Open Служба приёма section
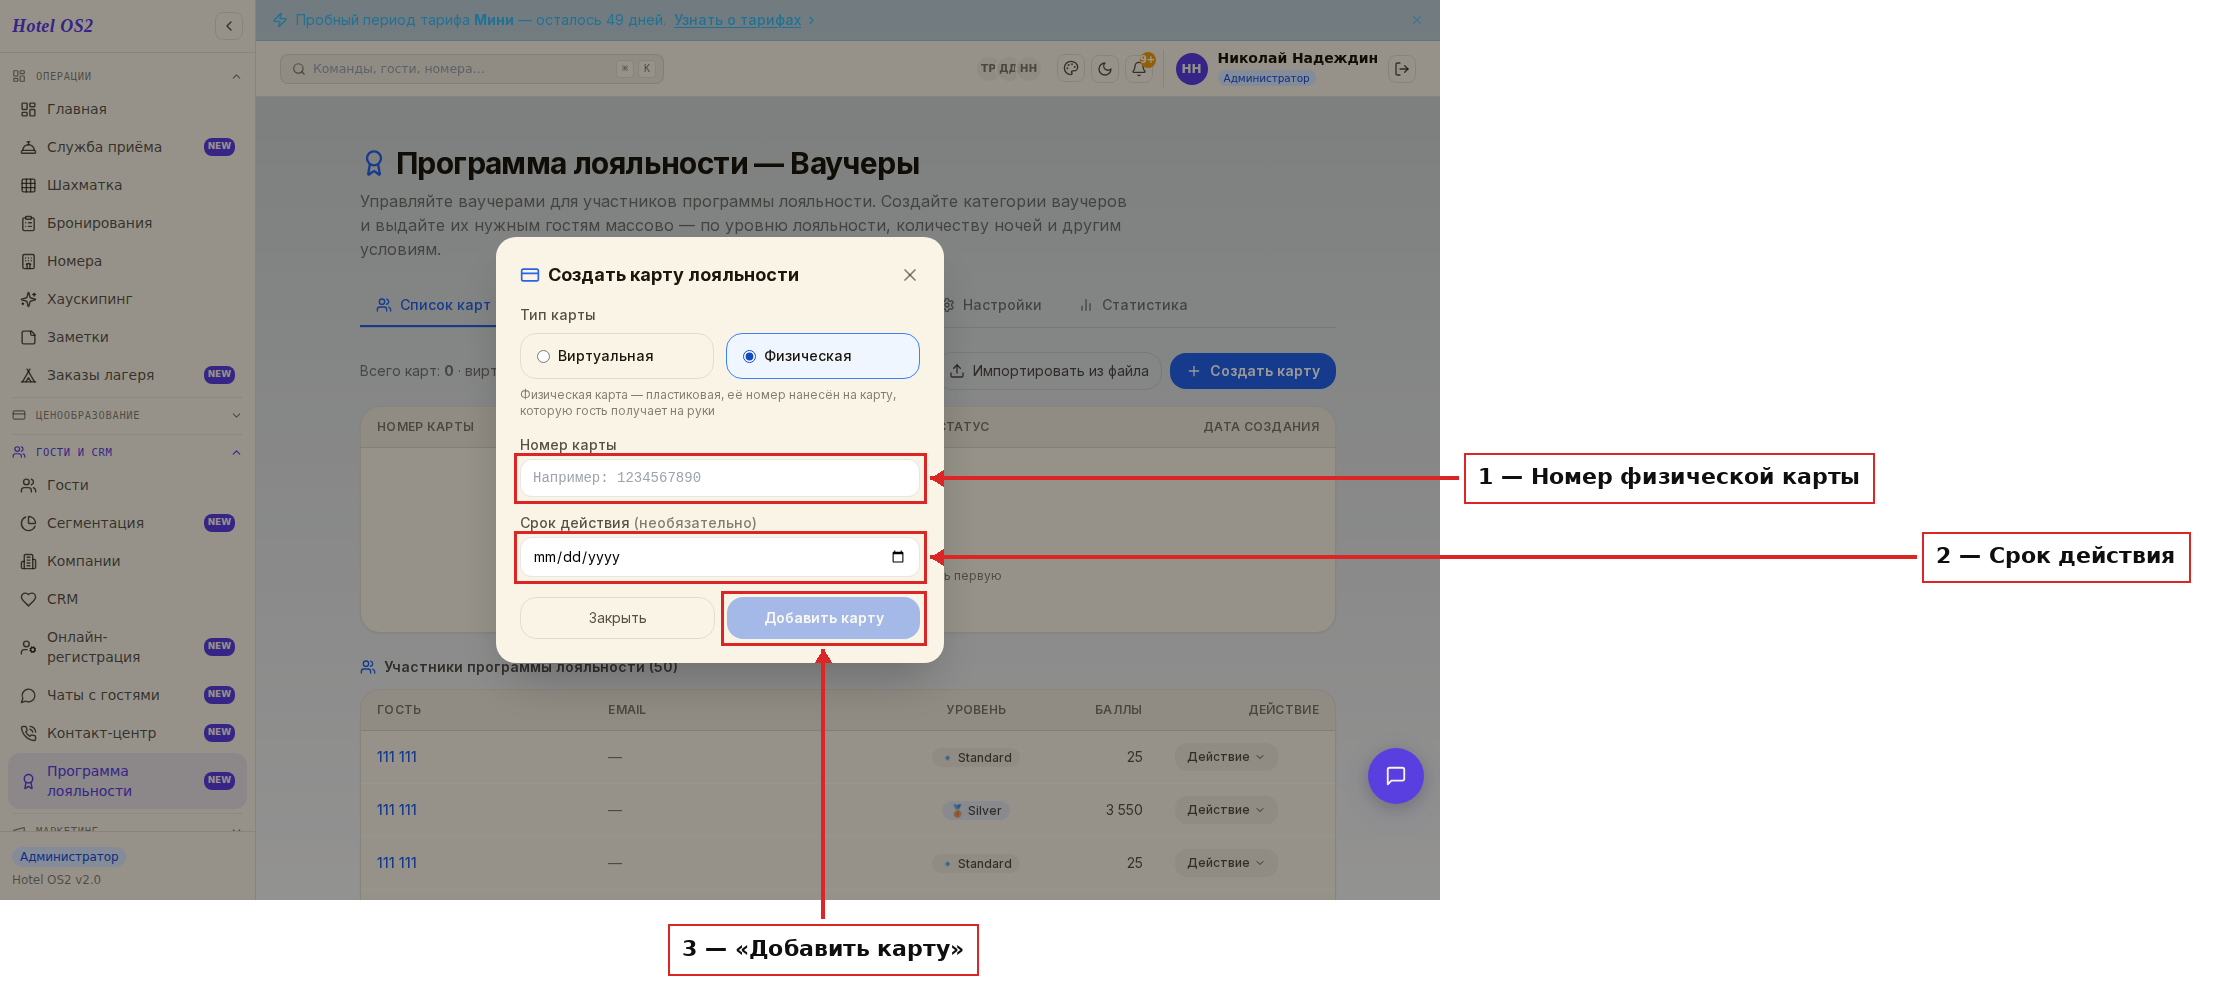2214x999 pixels. click(127, 147)
